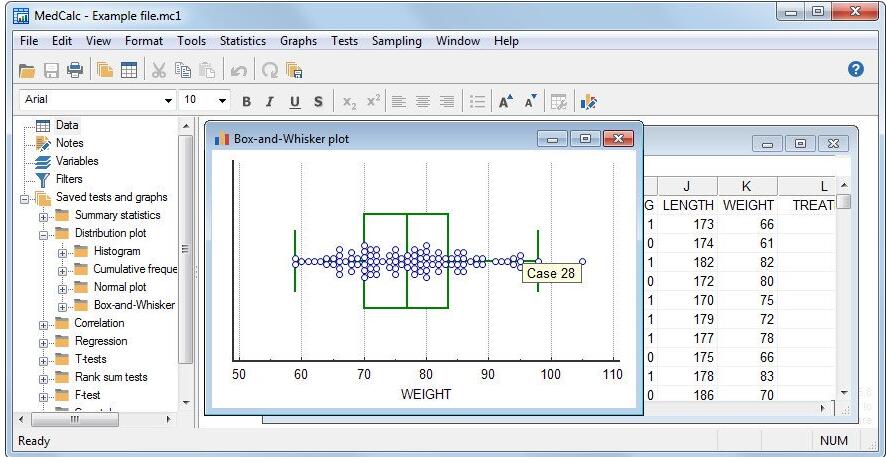The width and height of the screenshot is (886, 457).
Task: Open the font size 10 dropdown
Action: [222, 101]
